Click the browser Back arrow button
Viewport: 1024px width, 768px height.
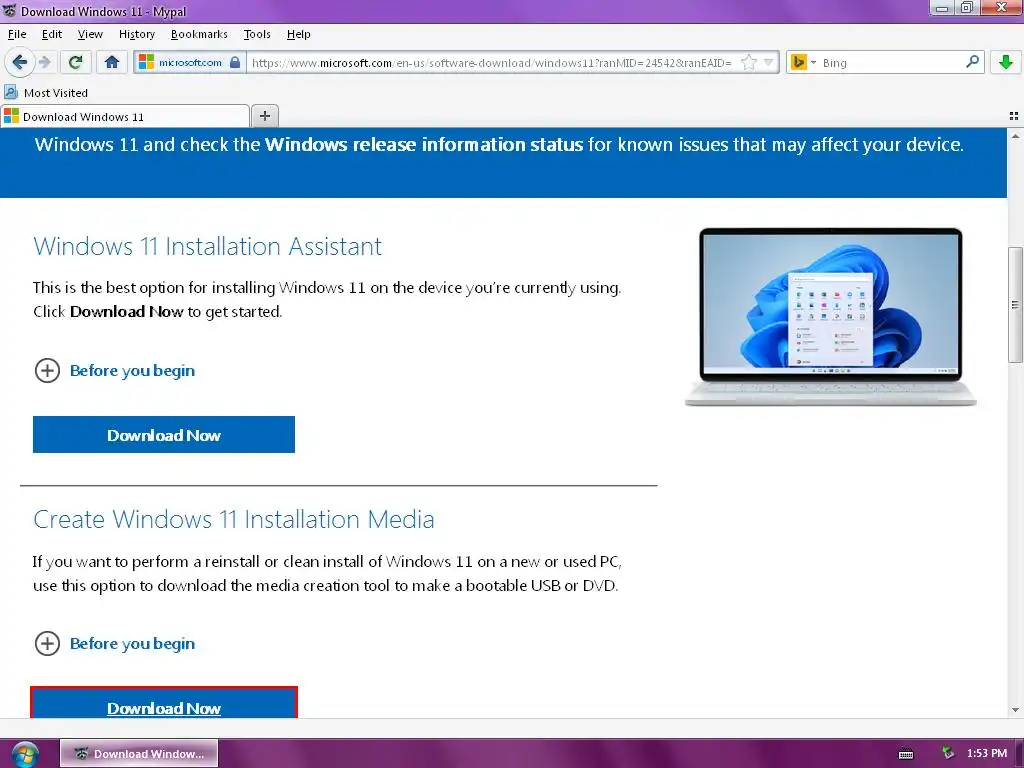click(20, 63)
